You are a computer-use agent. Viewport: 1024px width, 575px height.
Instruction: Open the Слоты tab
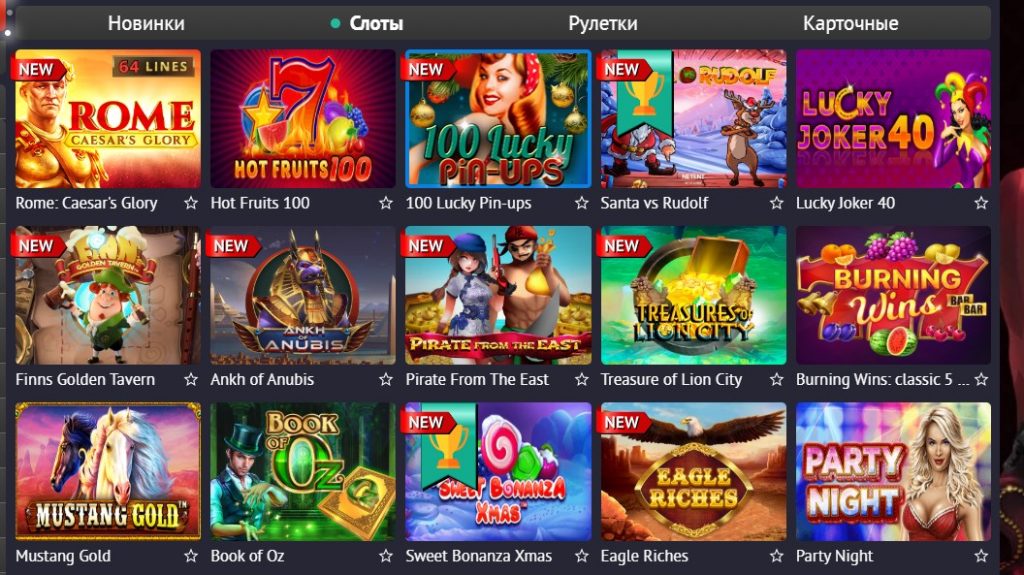pos(376,24)
